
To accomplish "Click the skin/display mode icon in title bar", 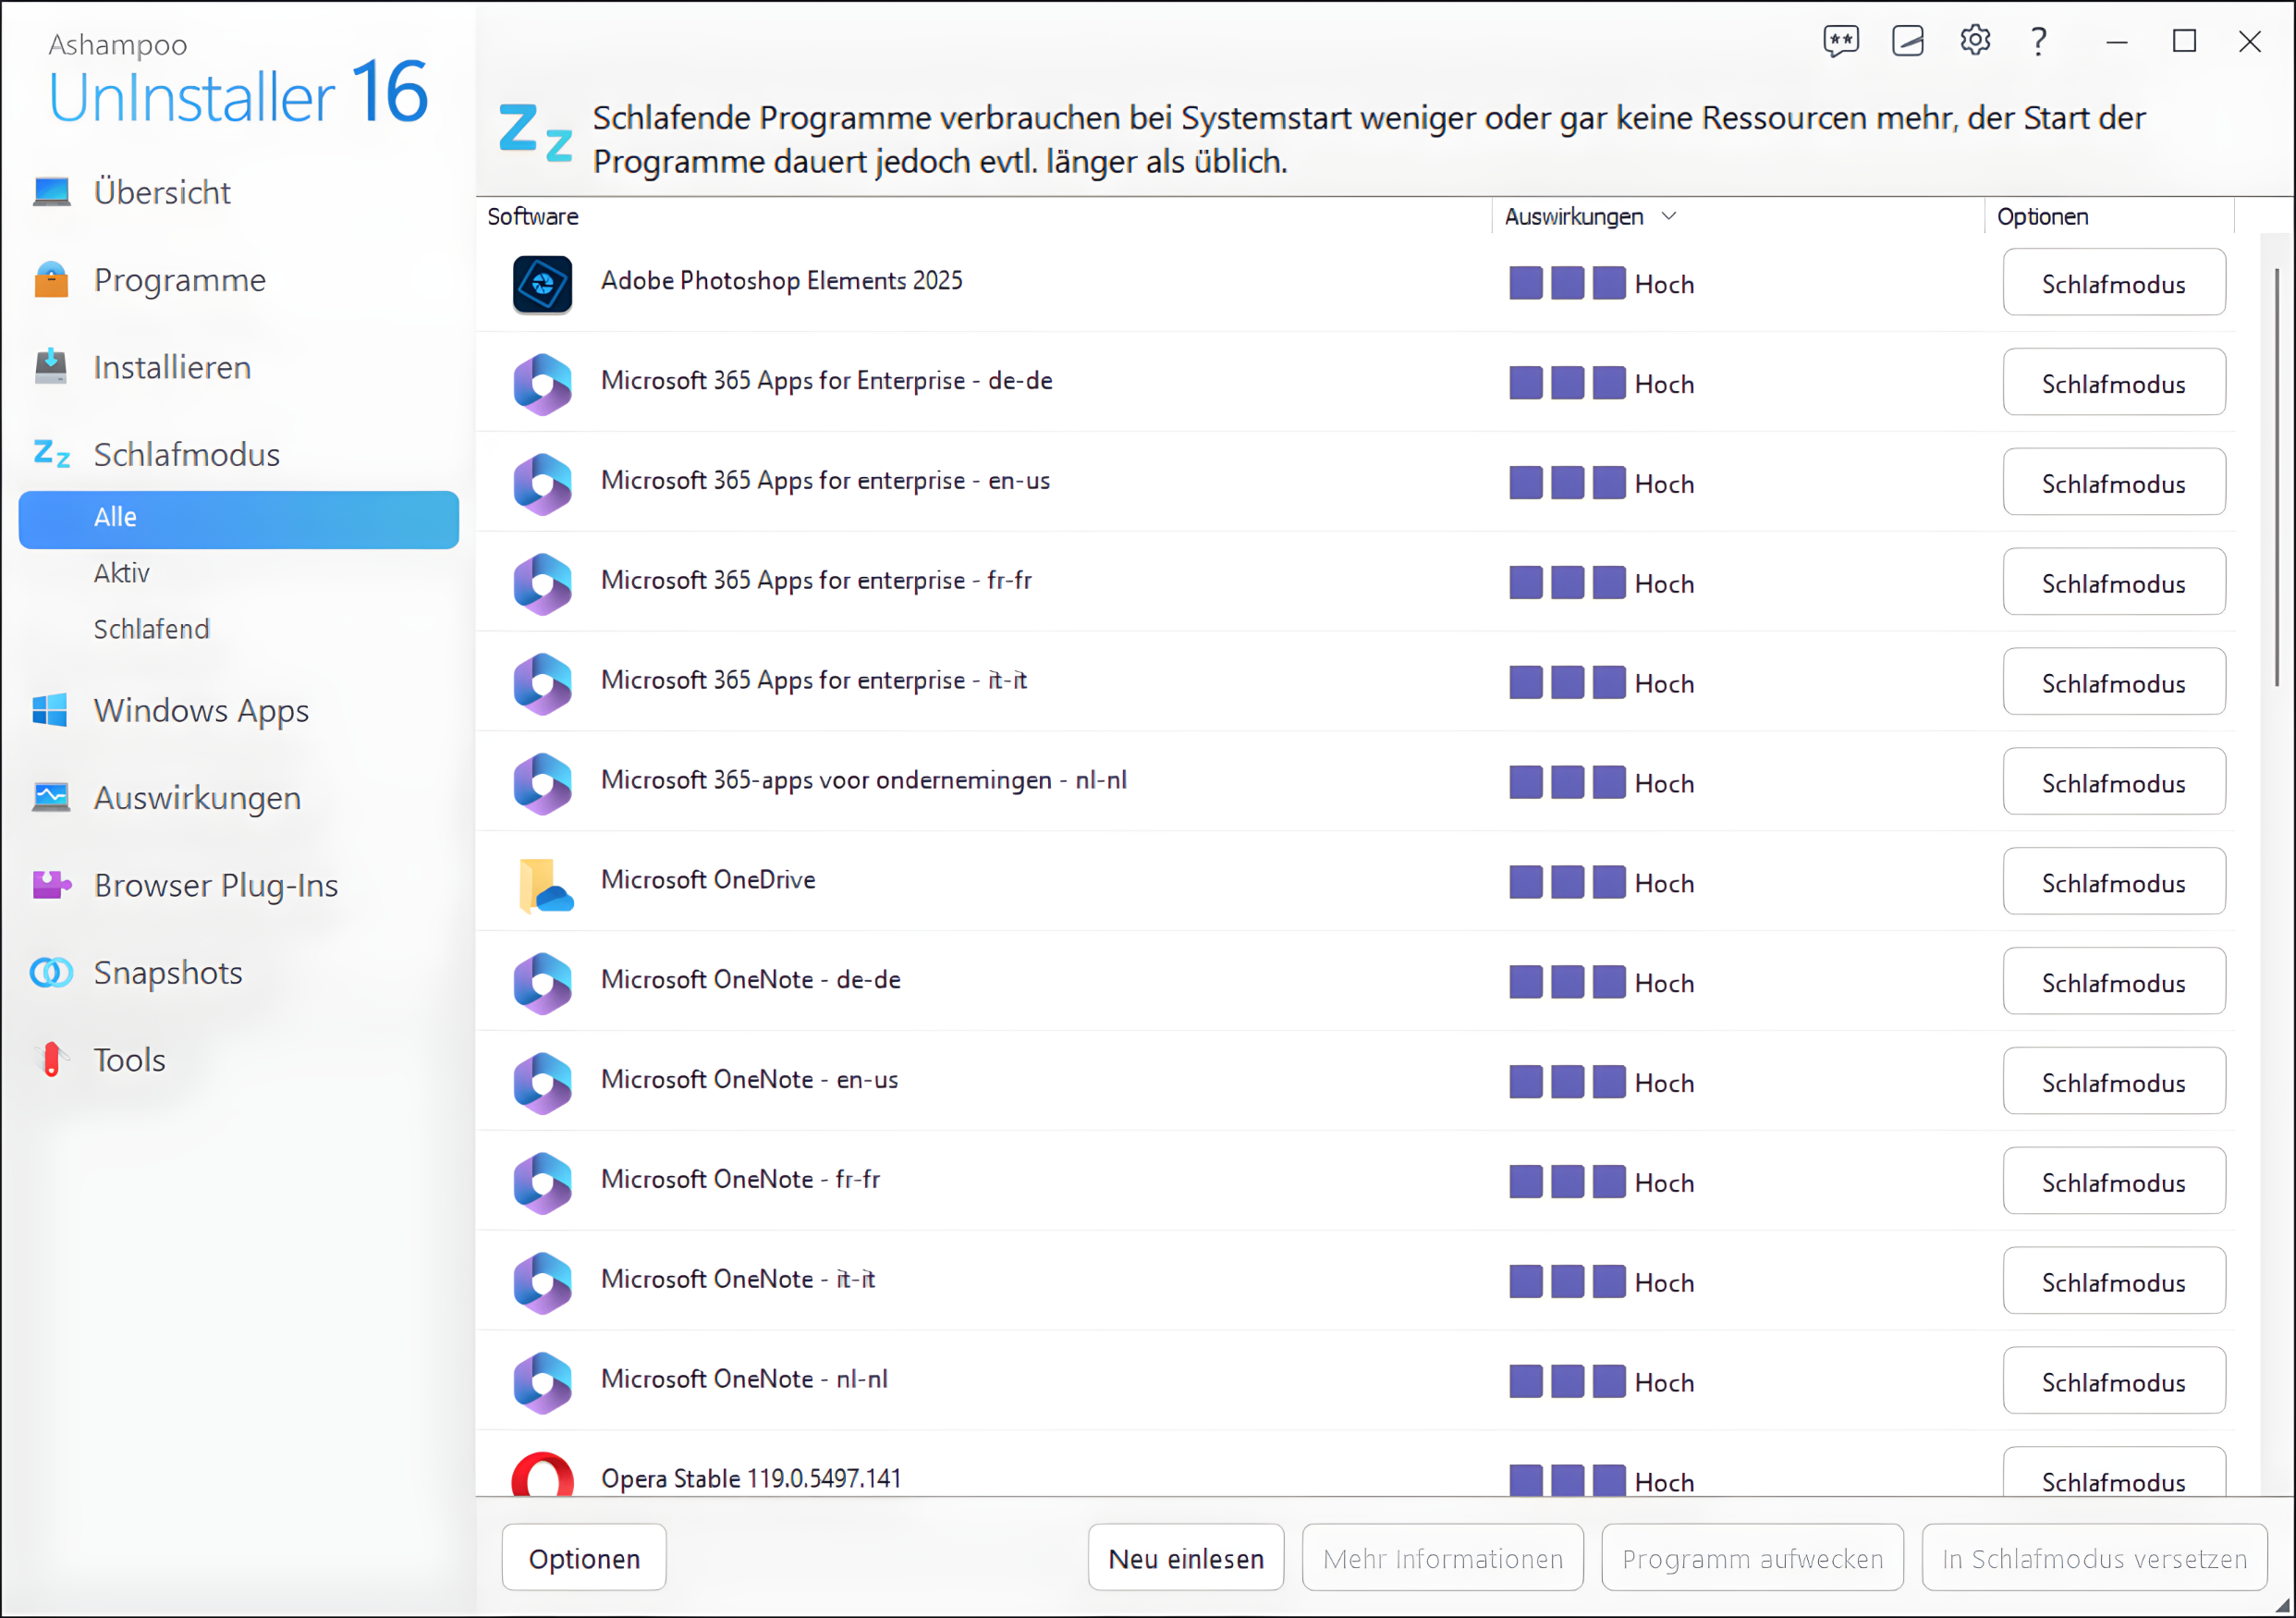I will click(1907, 41).
